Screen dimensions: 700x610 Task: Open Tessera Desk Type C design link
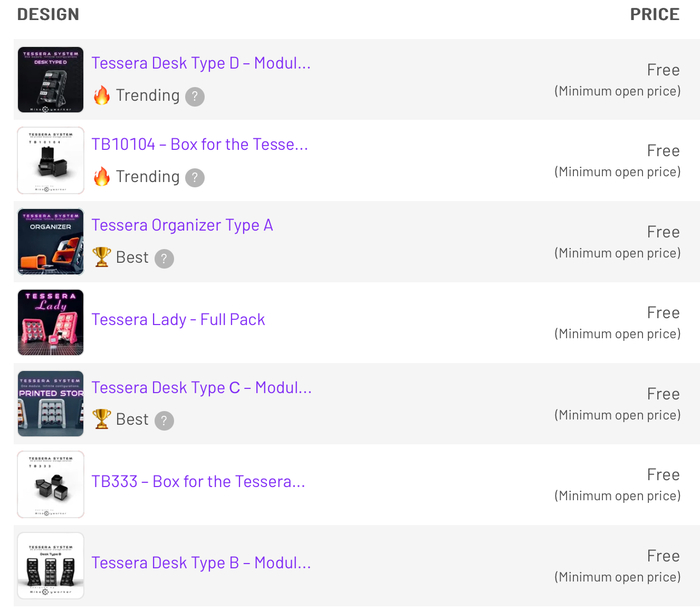[201, 387]
